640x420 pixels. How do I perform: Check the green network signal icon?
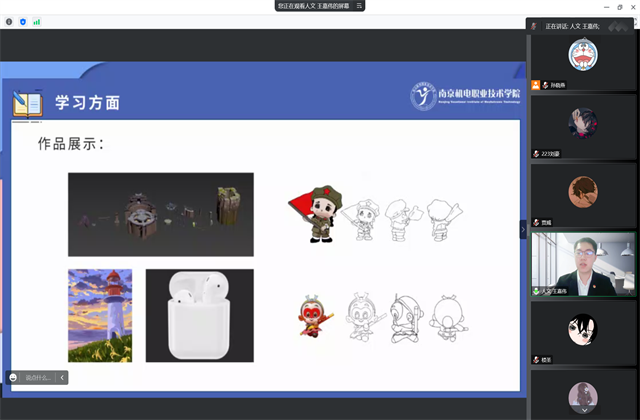coord(37,21)
